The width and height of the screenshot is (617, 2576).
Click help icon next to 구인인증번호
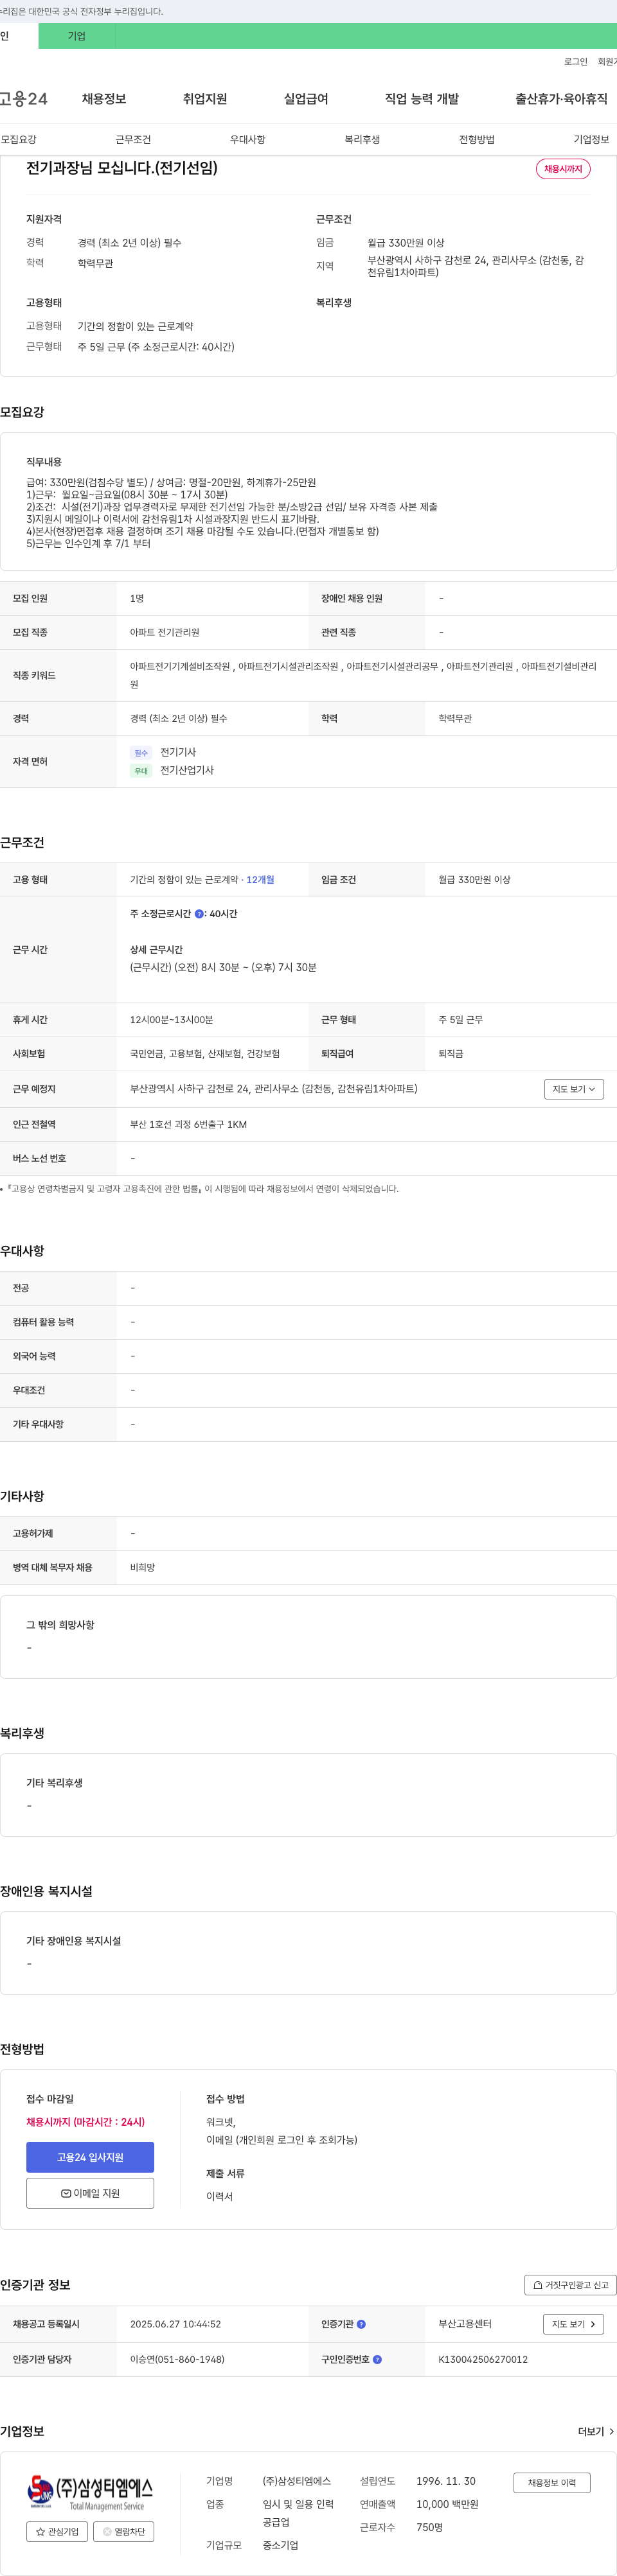377,2359
